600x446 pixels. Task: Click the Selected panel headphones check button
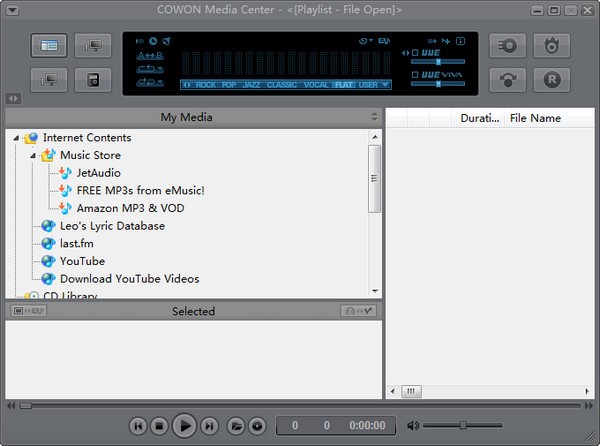pyautogui.click(x=359, y=311)
